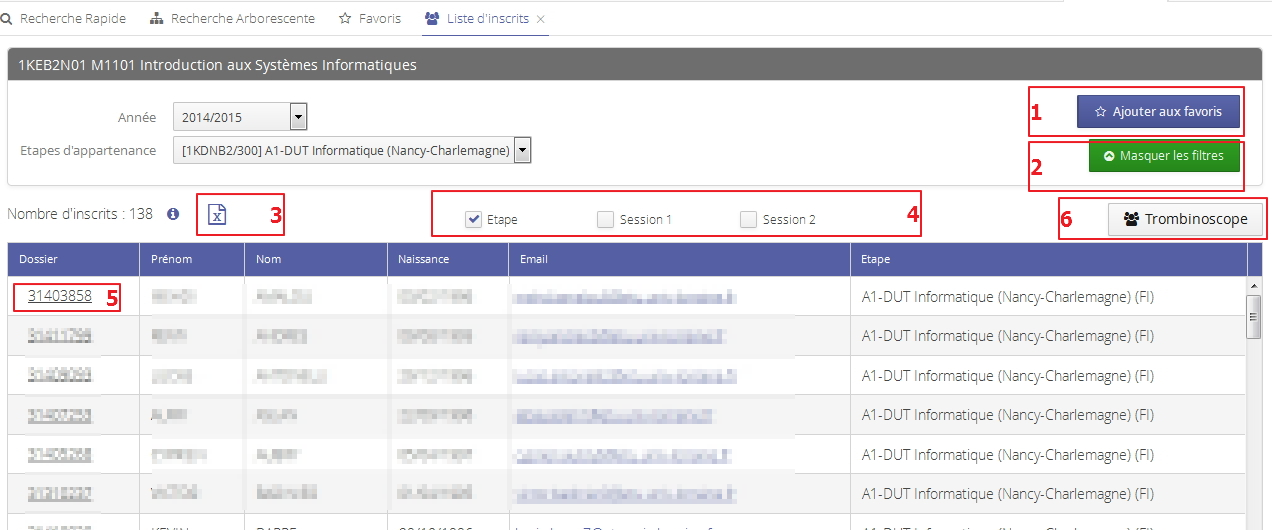Enable the Session 1 checkbox

point(605,220)
